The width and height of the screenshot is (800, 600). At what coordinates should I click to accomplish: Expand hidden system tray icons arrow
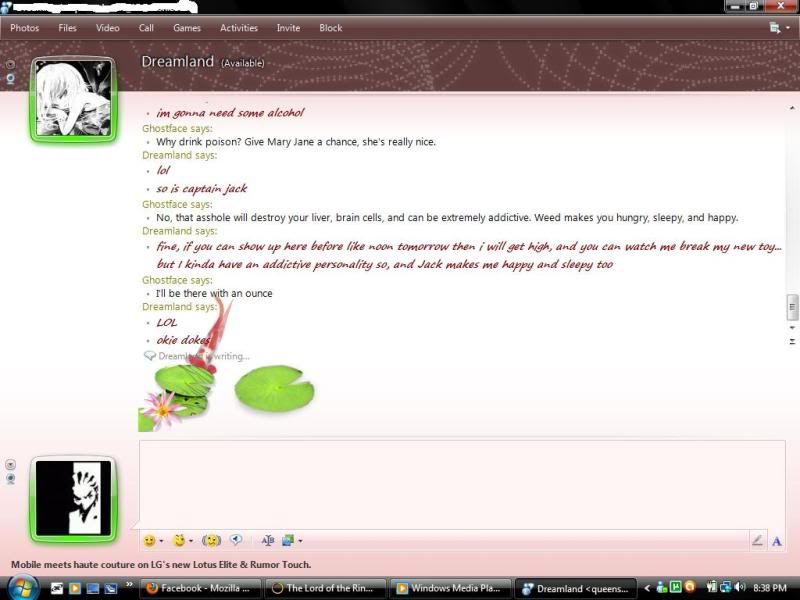647,588
